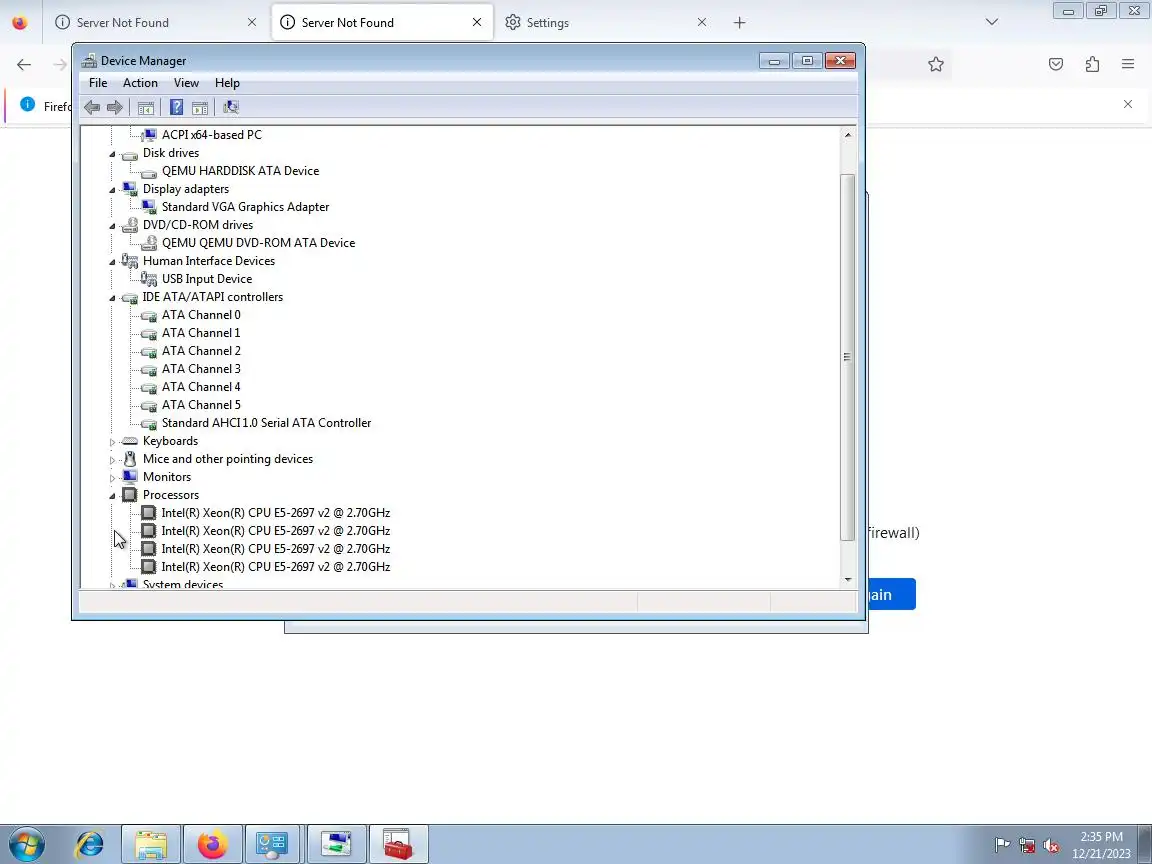This screenshot has width=1152, height=864.
Task: Click the red toolbox taskbar icon
Action: [x=397, y=844]
